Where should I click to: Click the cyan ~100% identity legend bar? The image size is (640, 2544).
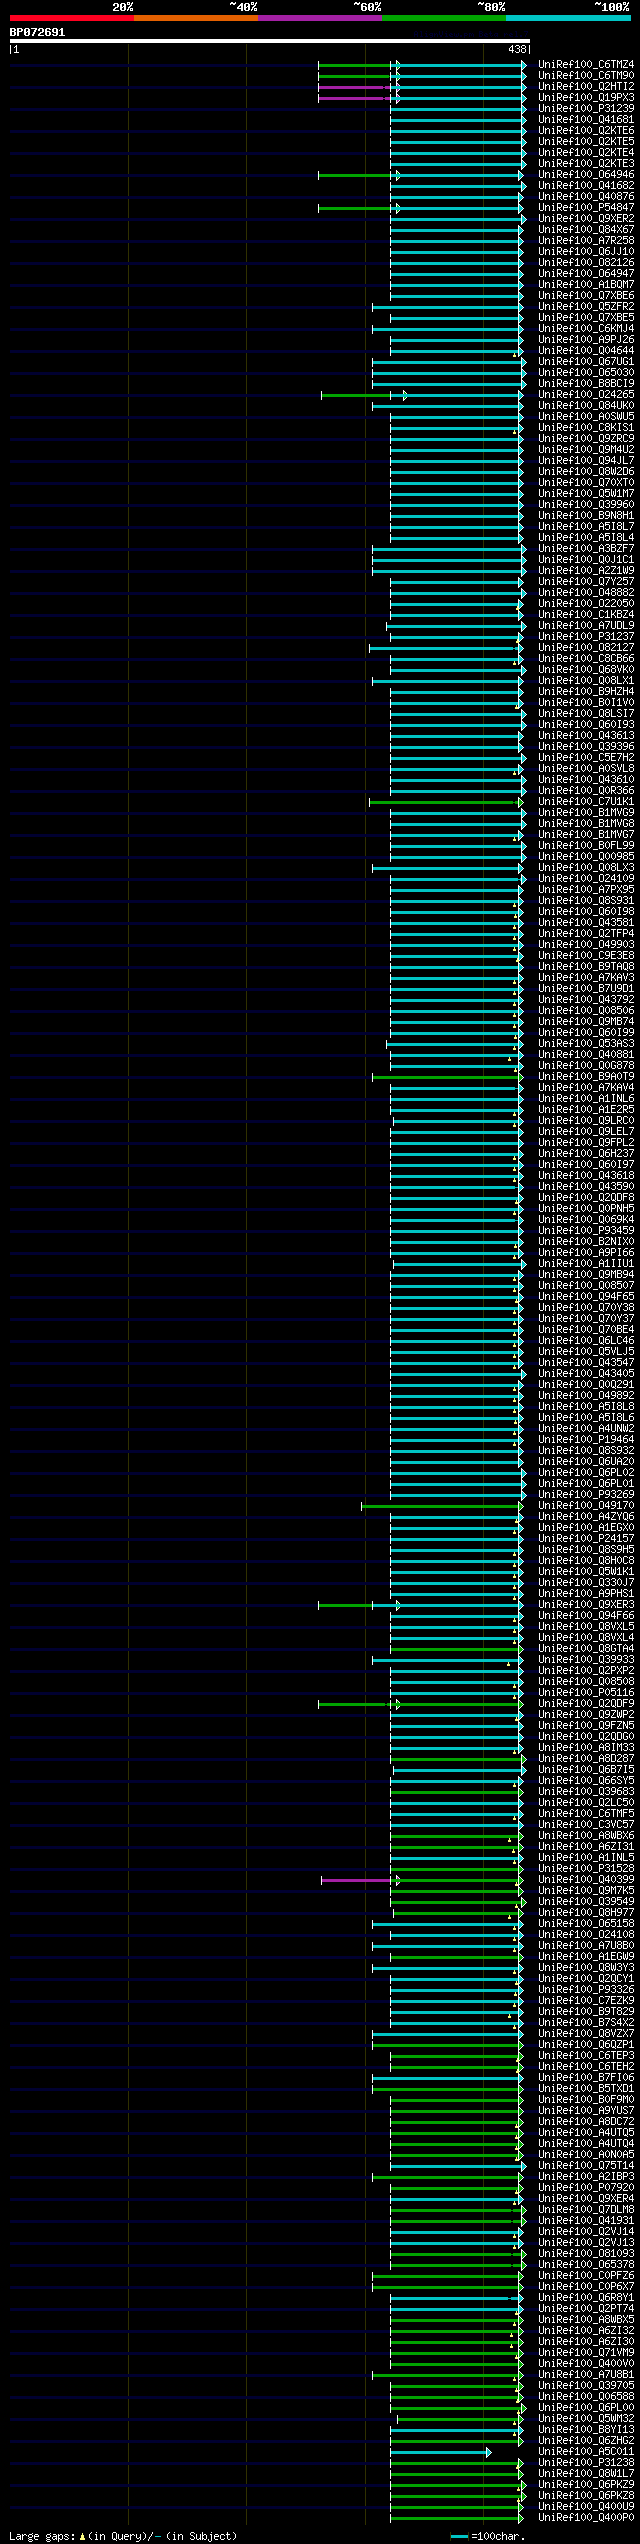pos(567,18)
